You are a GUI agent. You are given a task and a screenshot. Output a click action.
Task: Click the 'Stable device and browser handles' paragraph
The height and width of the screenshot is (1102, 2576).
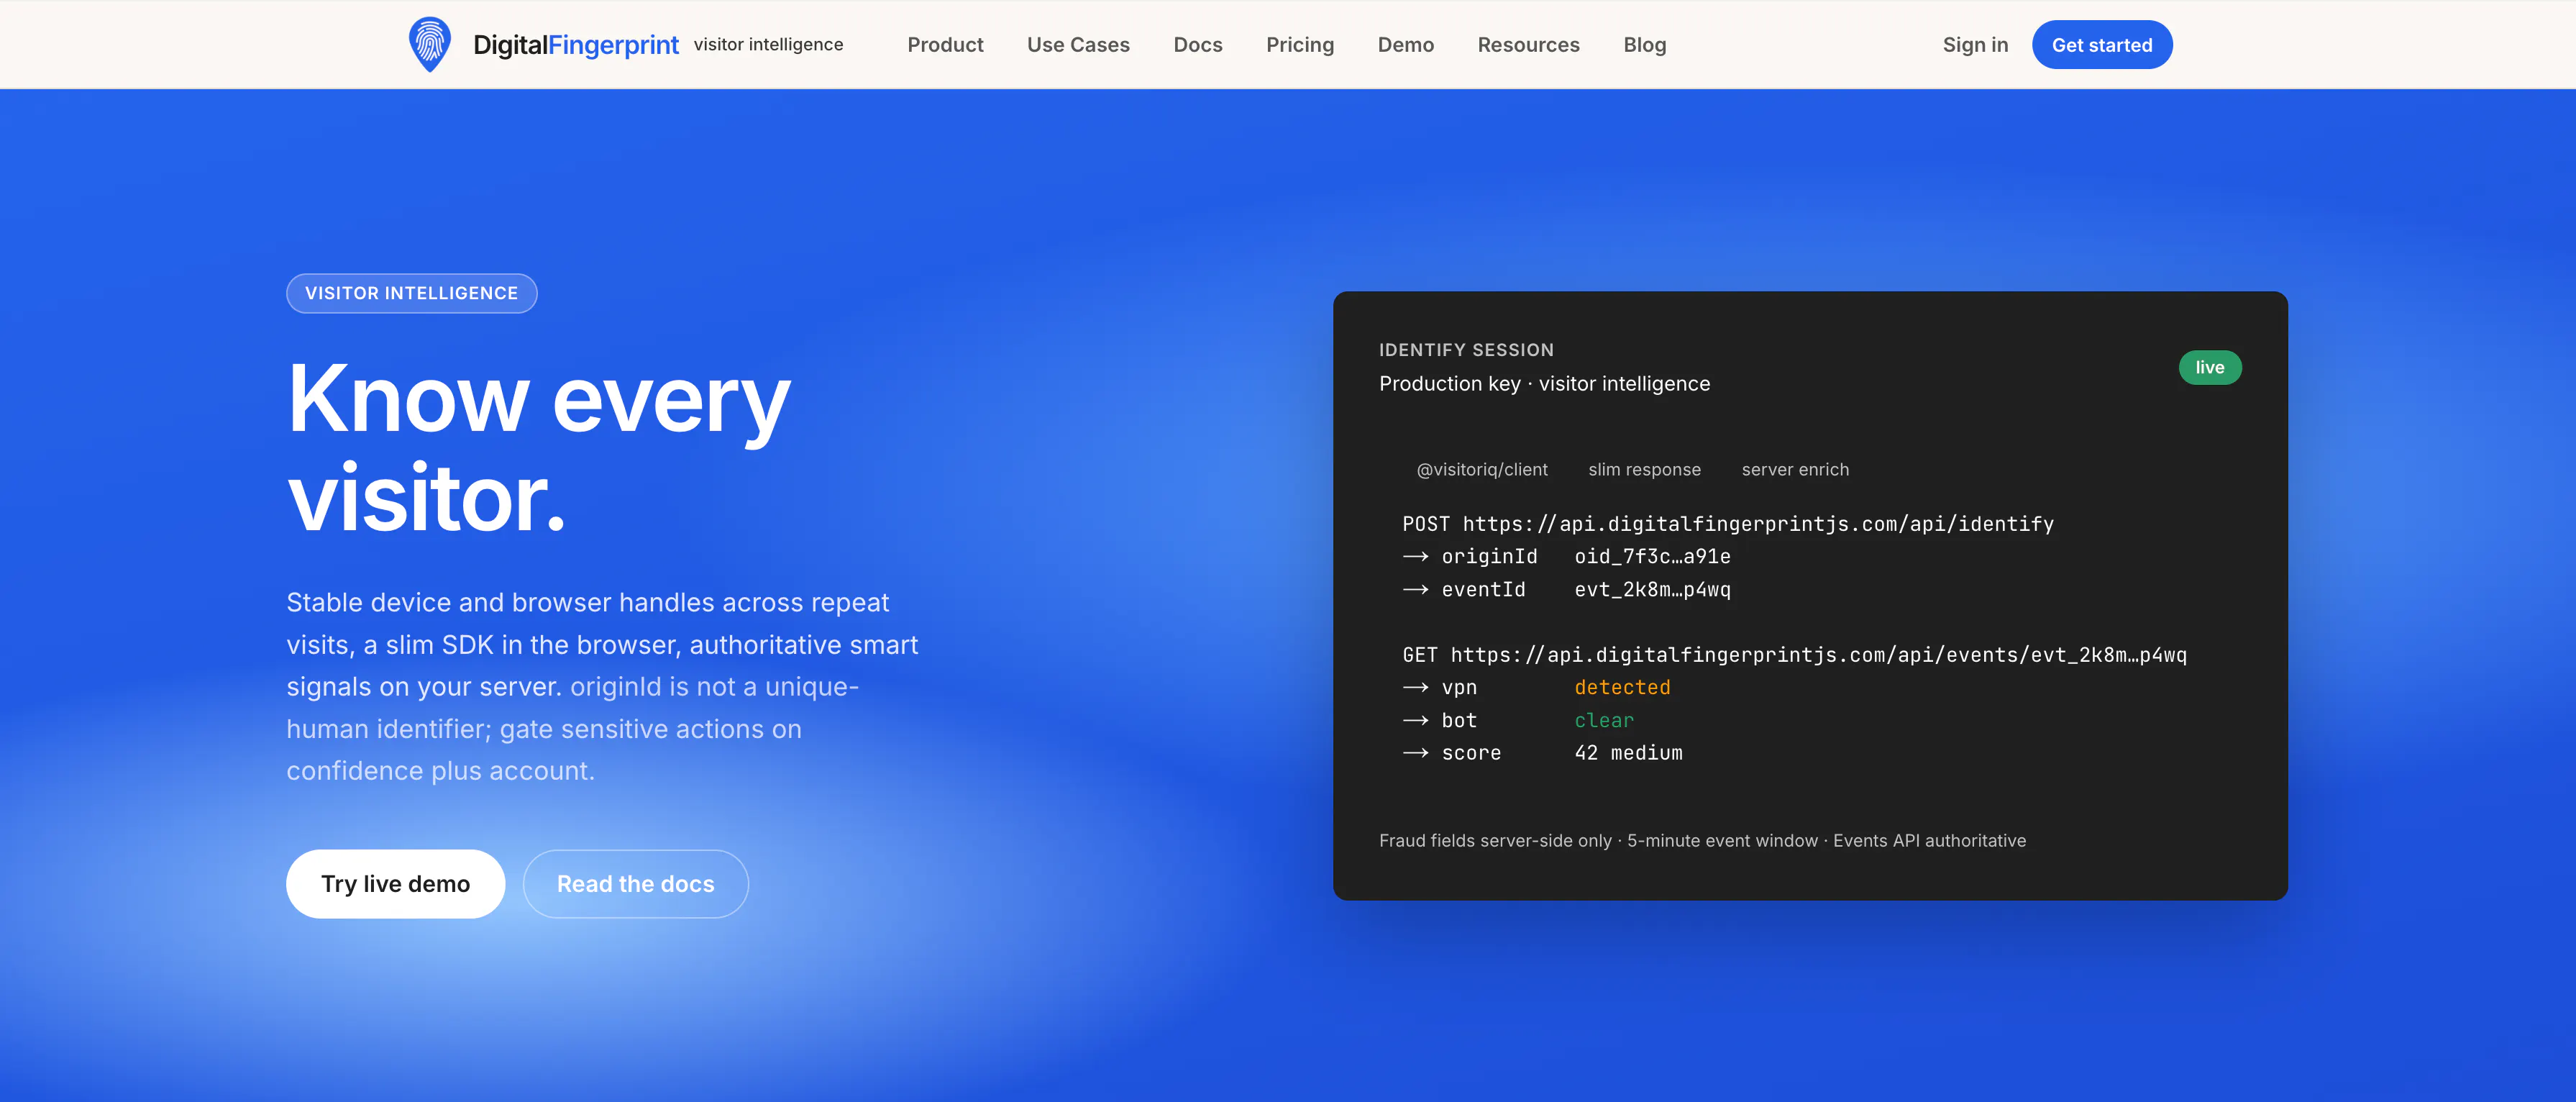pos(602,687)
